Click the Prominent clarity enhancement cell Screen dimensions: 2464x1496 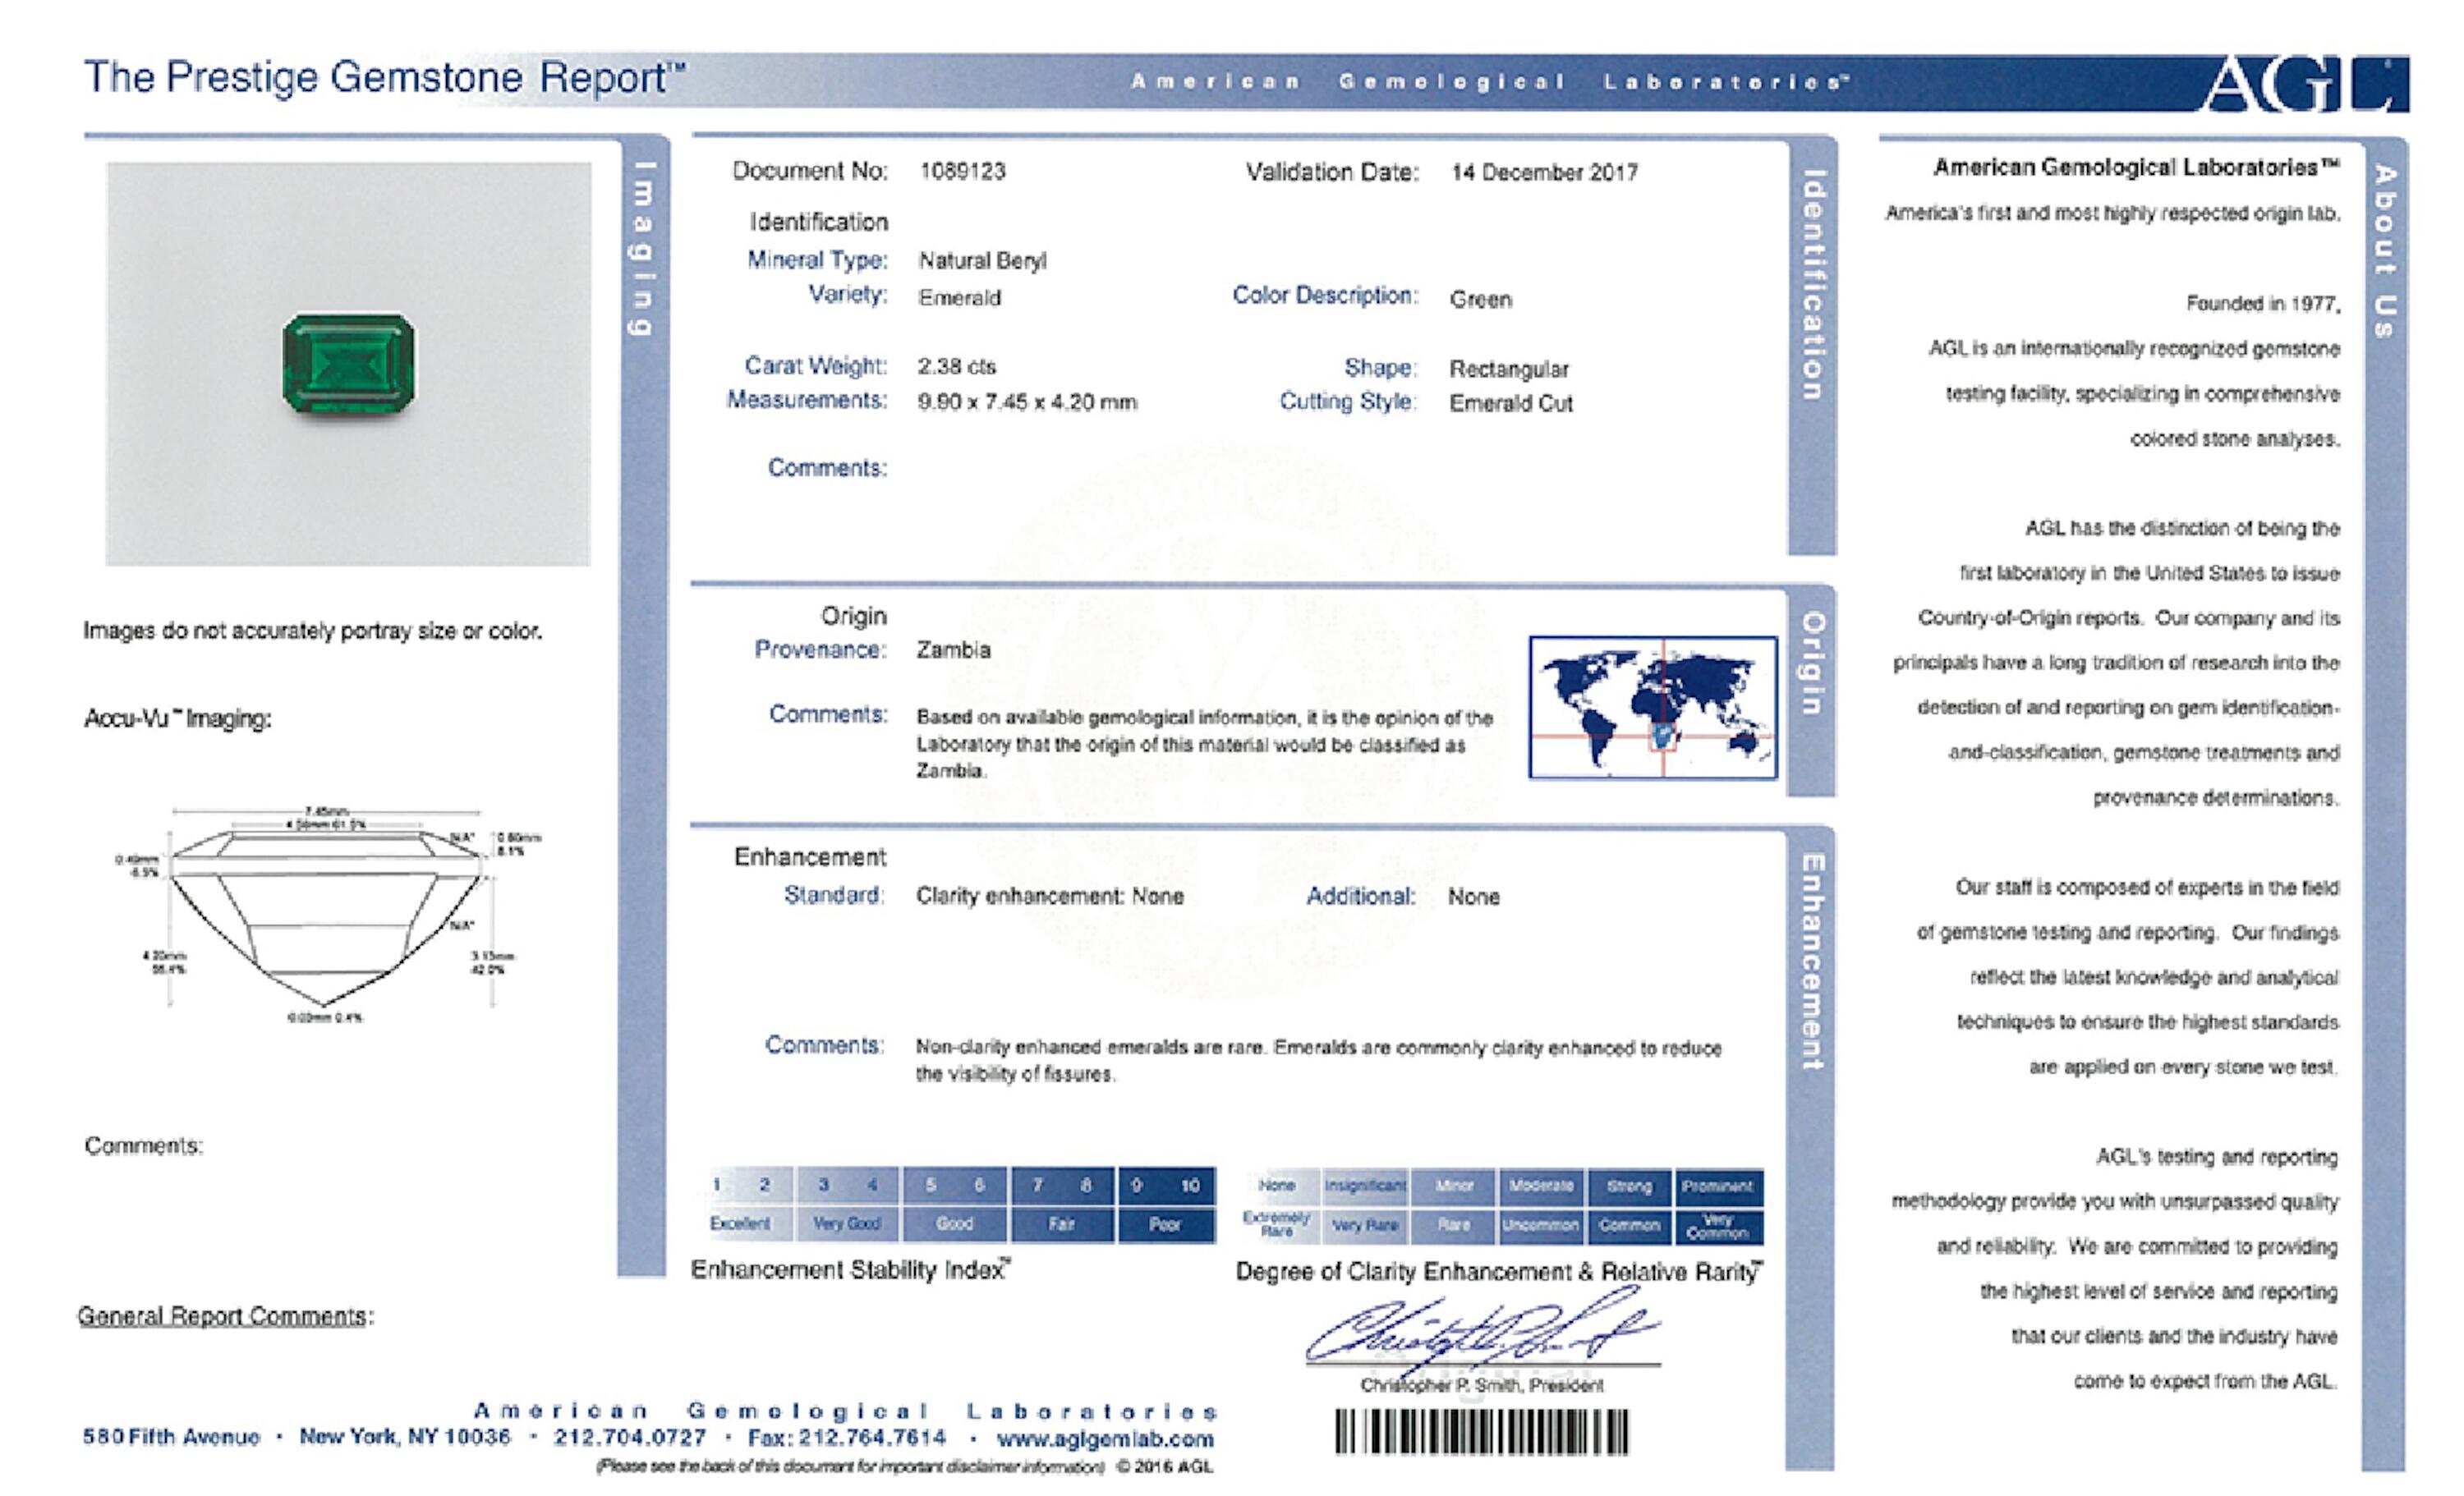pyautogui.click(x=1717, y=1186)
